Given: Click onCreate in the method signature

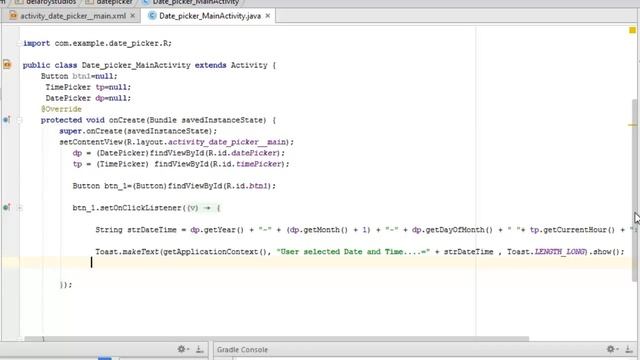Looking at the screenshot, I should tap(127, 120).
